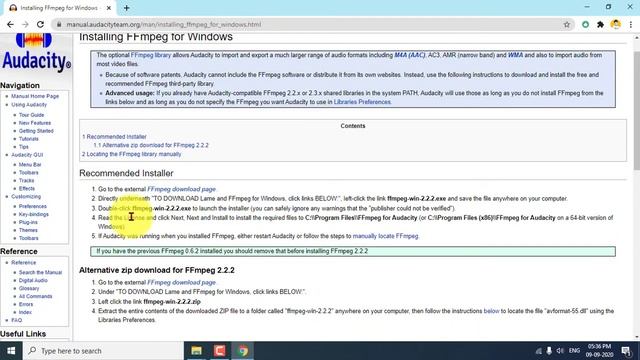The width and height of the screenshot is (640, 360).
Task: Open the Digital Audio link
Action: point(33,280)
